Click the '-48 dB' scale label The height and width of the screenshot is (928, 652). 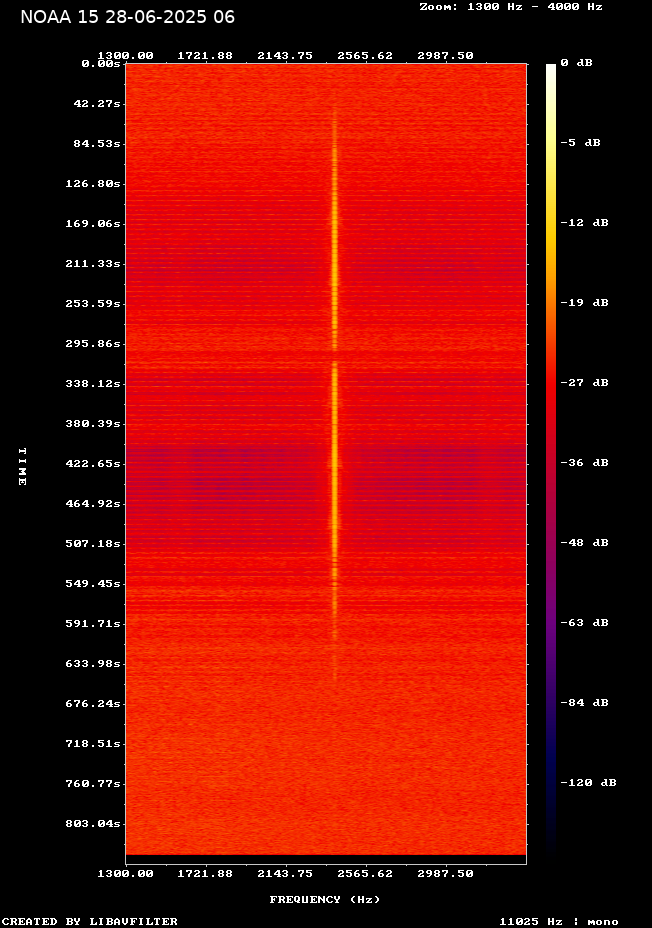pyautogui.click(x=585, y=543)
